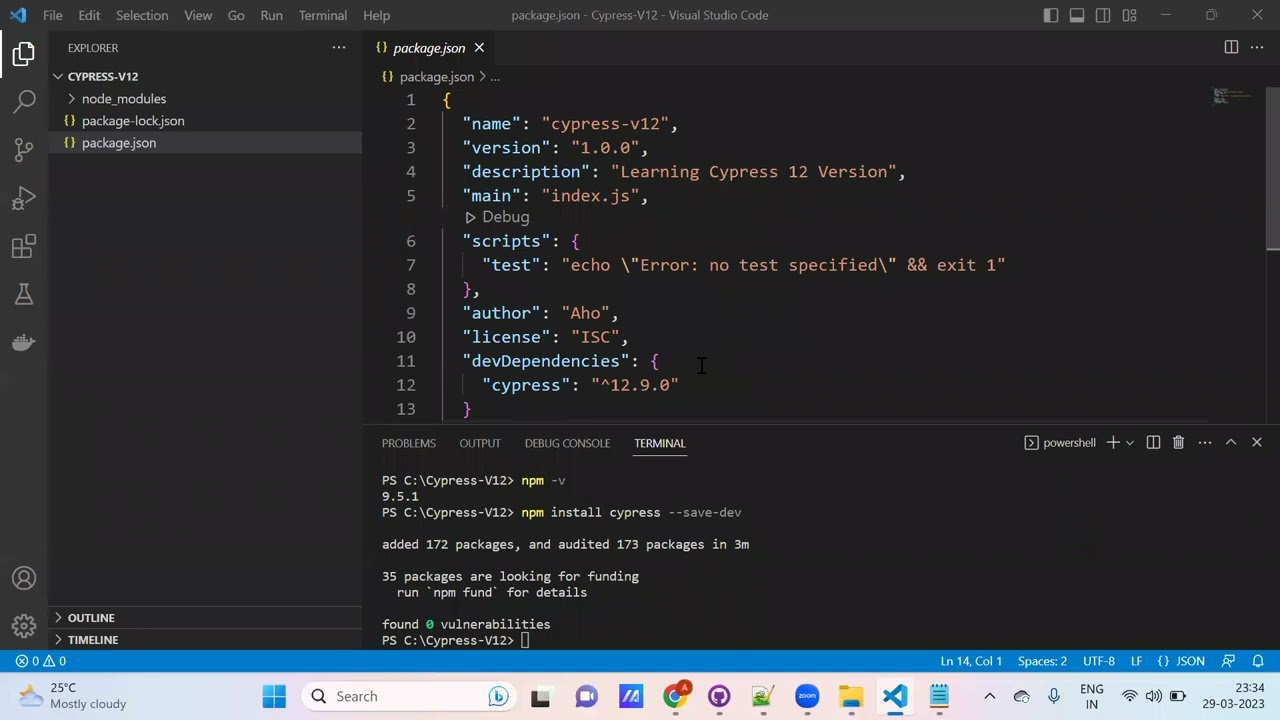Switch to the DEBUG CONSOLE tab
This screenshot has width=1280, height=720.
[567, 443]
